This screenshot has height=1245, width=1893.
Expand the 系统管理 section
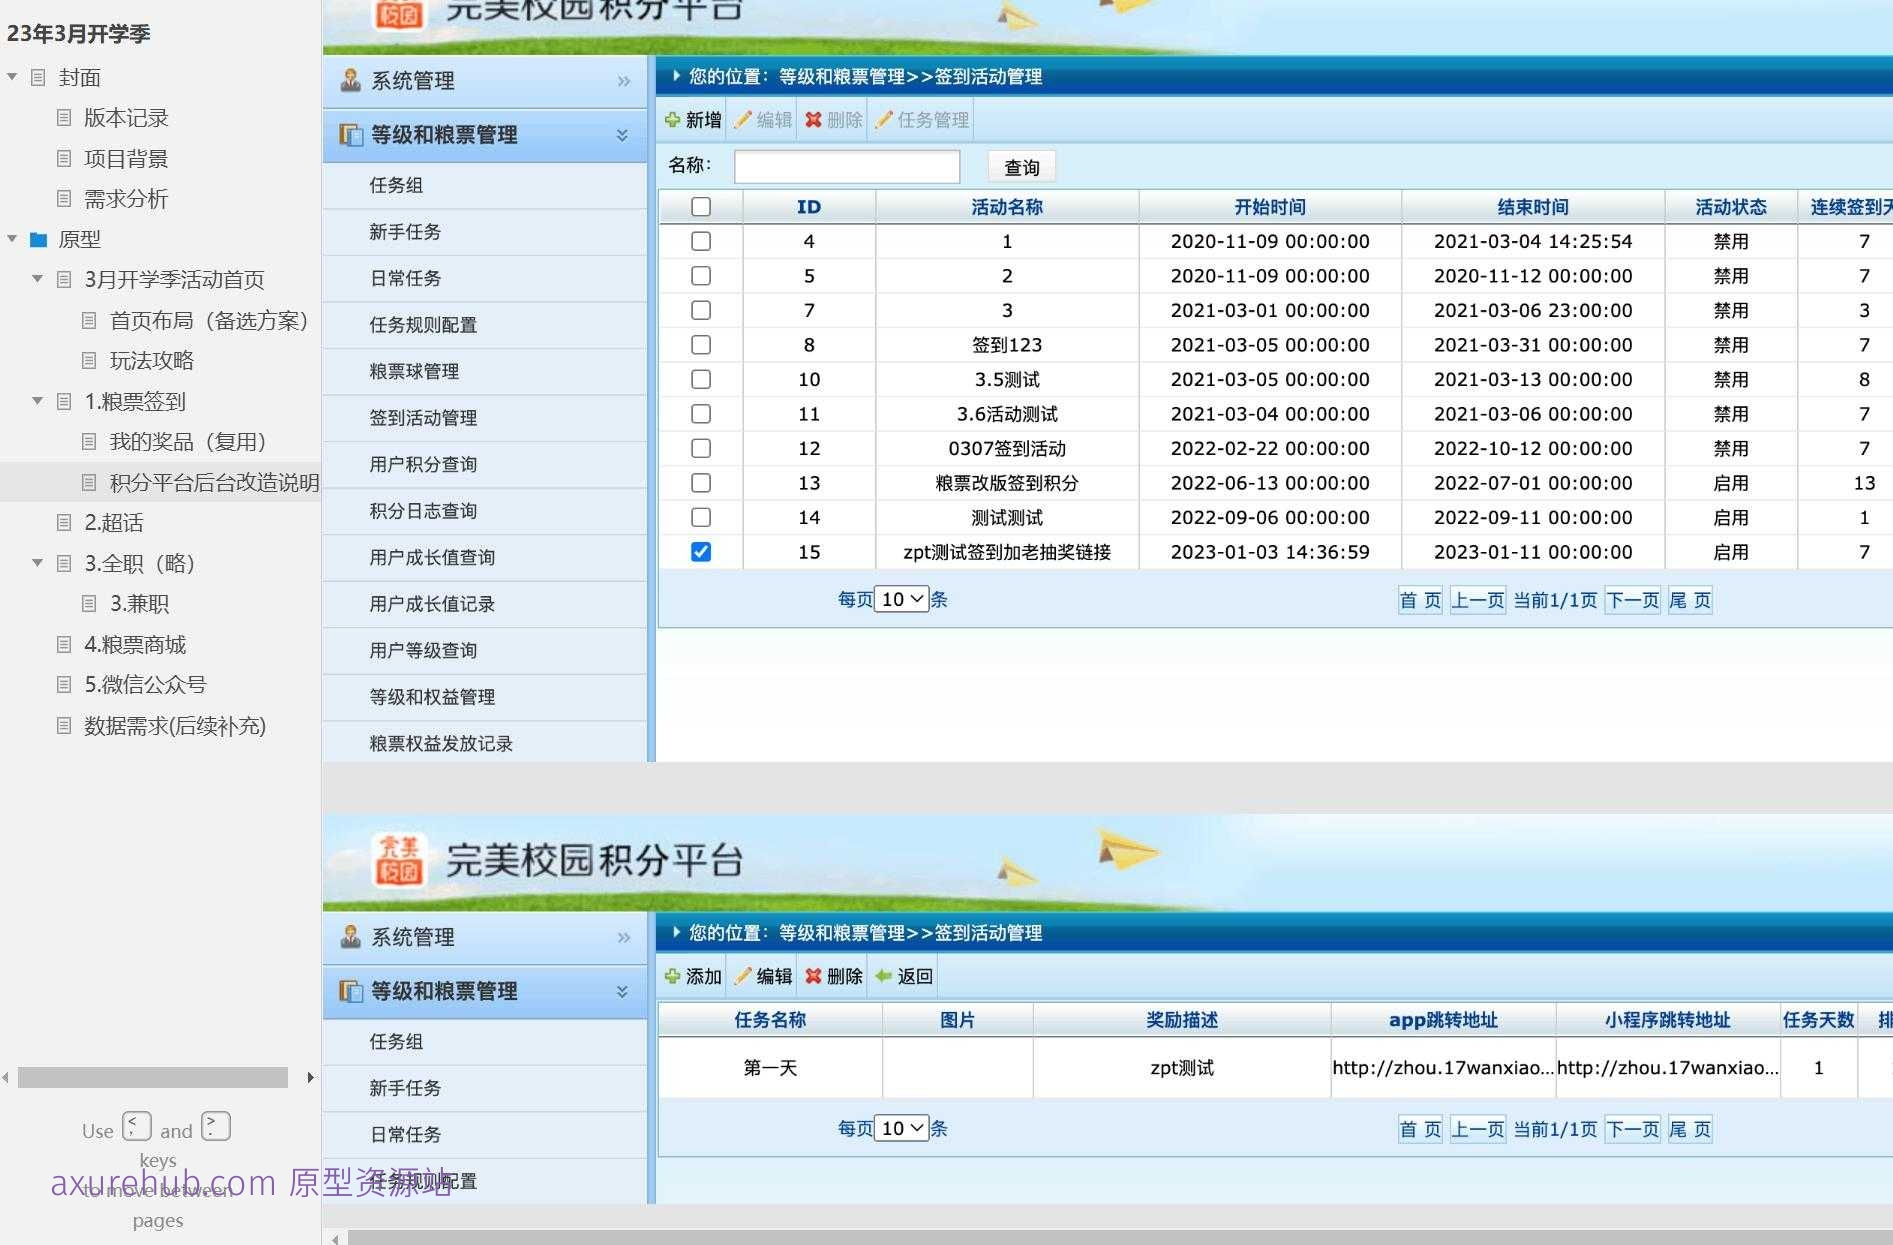pyautogui.click(x=624, y=80)
